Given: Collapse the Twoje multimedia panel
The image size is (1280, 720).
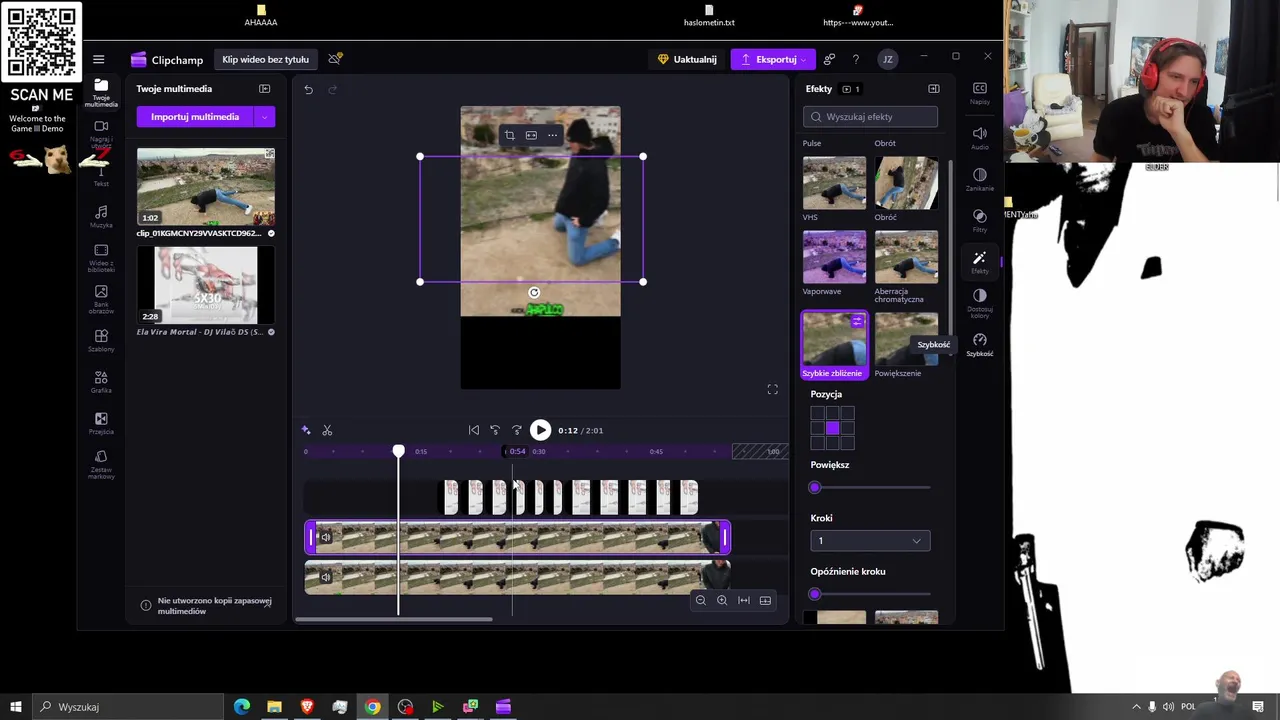Looking at the screenshot, I should pyautogui.click(x=264, y=89).
